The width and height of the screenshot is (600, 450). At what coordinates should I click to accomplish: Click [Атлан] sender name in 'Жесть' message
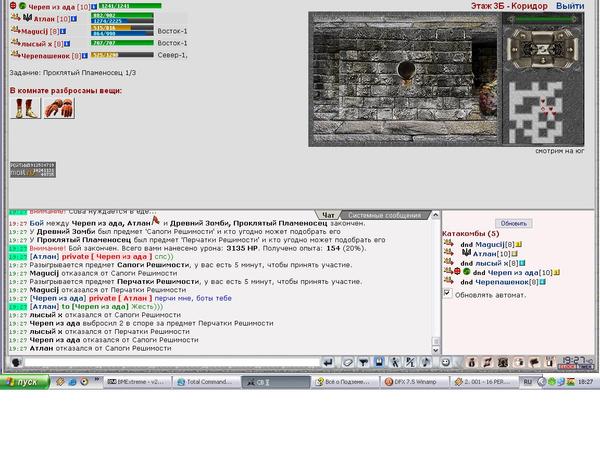44,307
